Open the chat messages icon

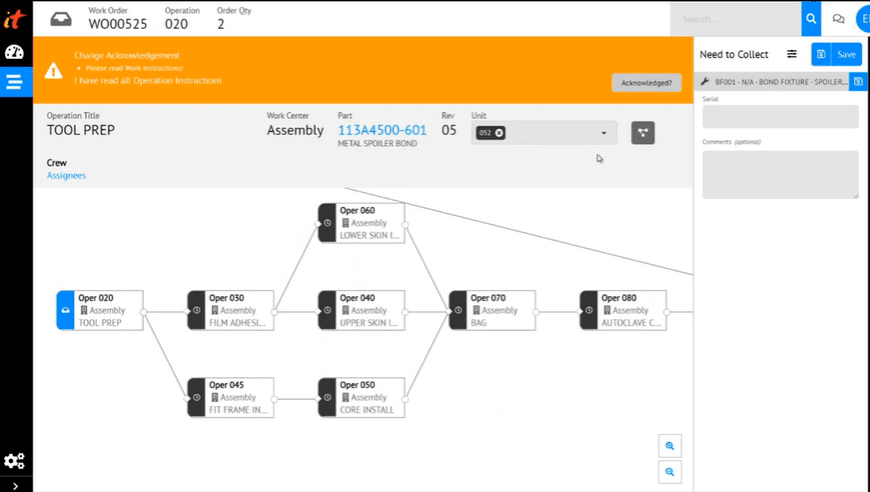coord(839,18)
